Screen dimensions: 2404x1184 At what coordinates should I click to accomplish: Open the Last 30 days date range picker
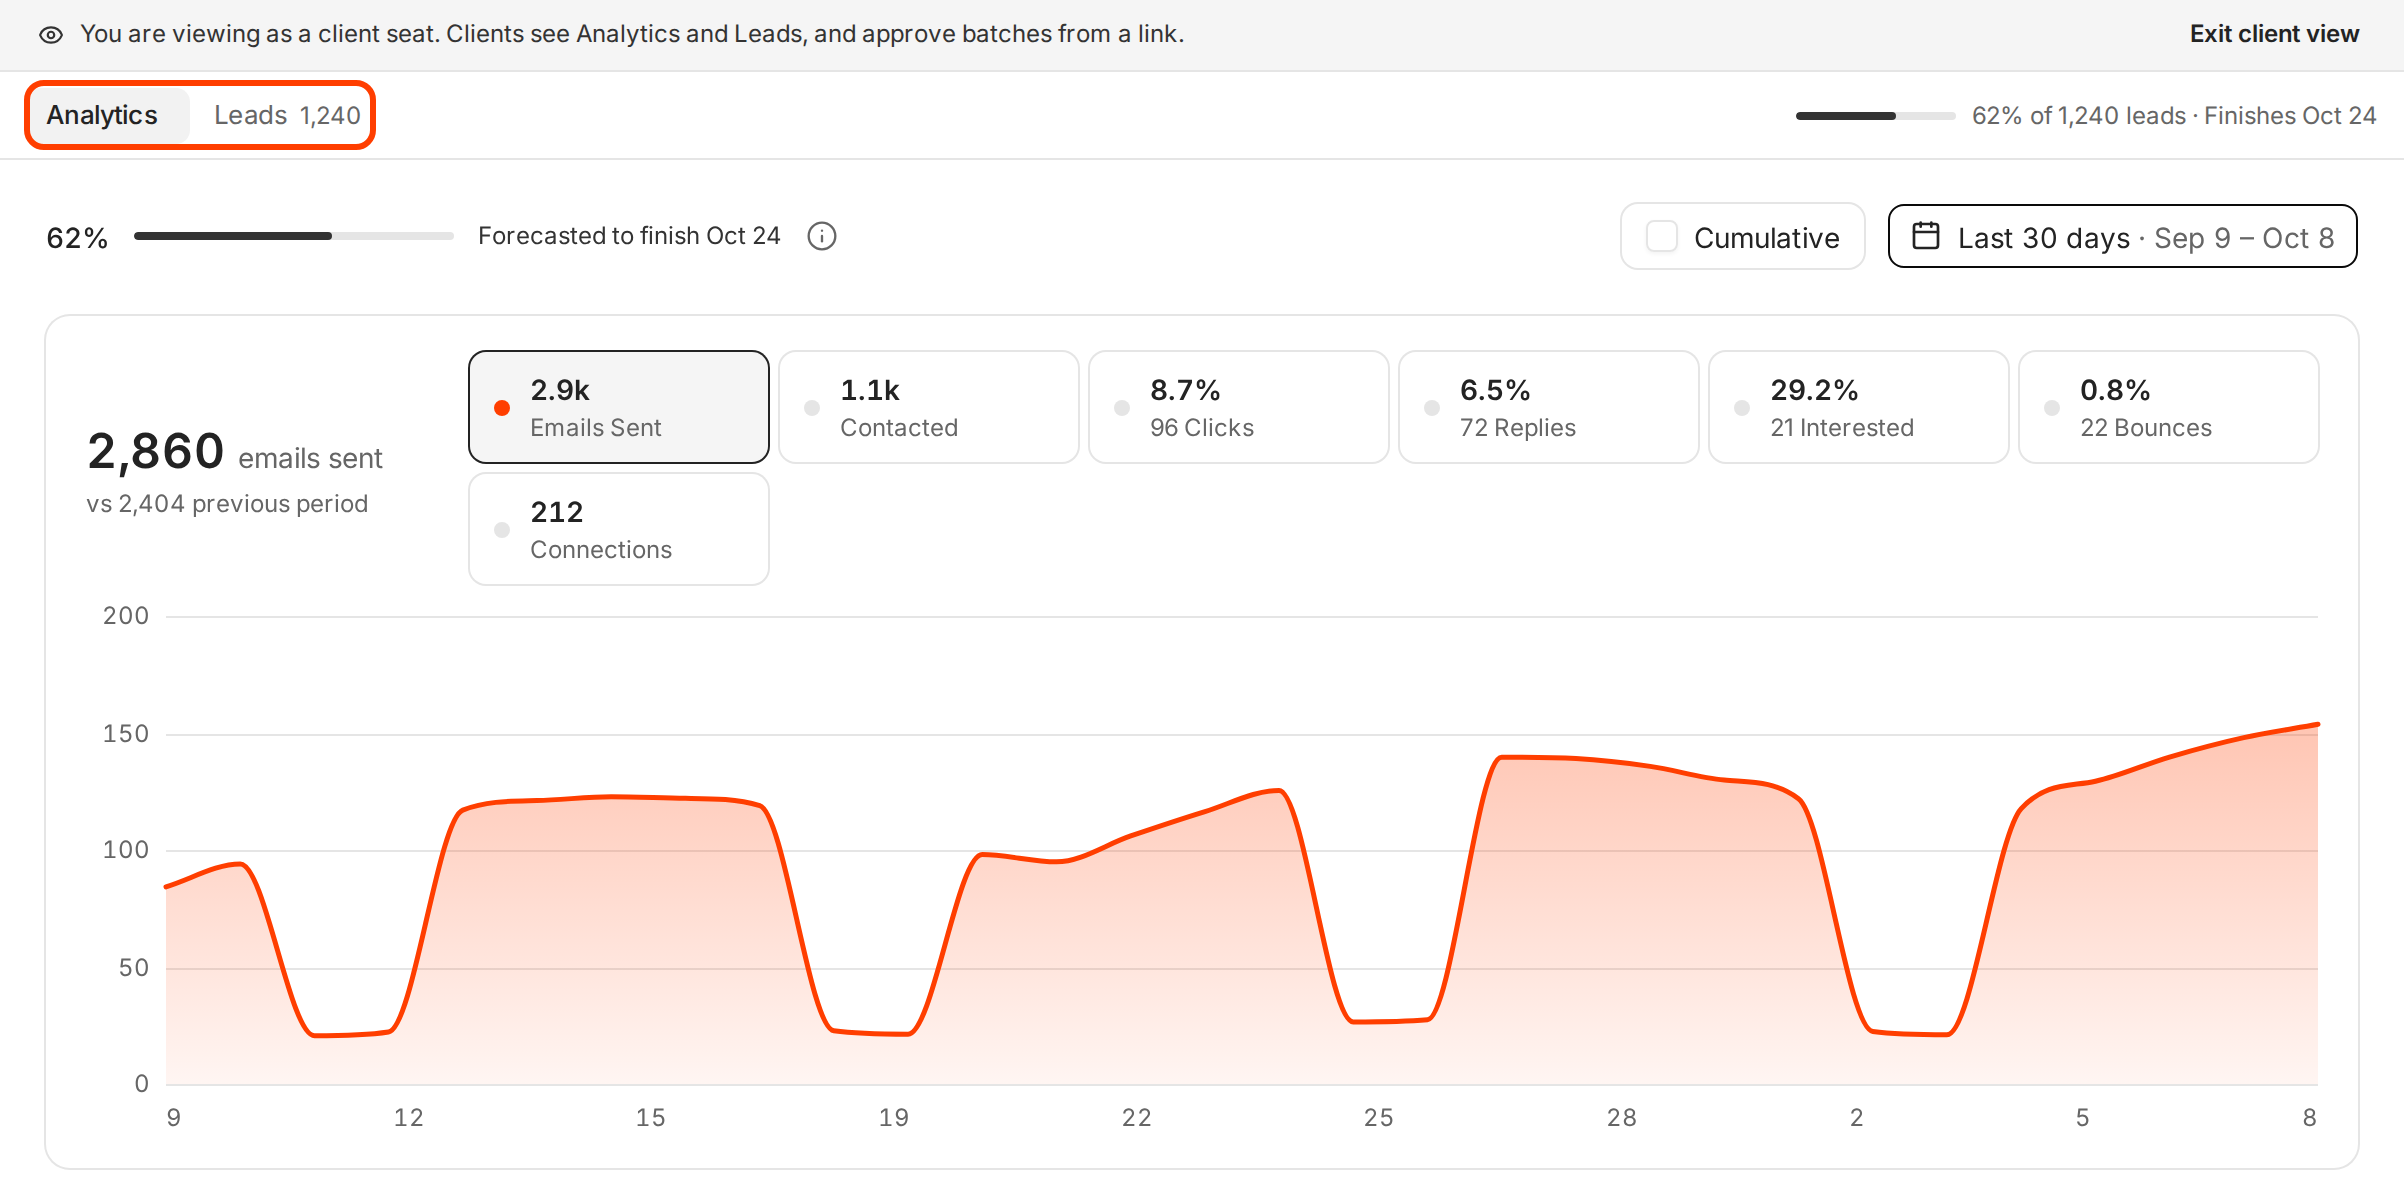(x=2122, y=237)
